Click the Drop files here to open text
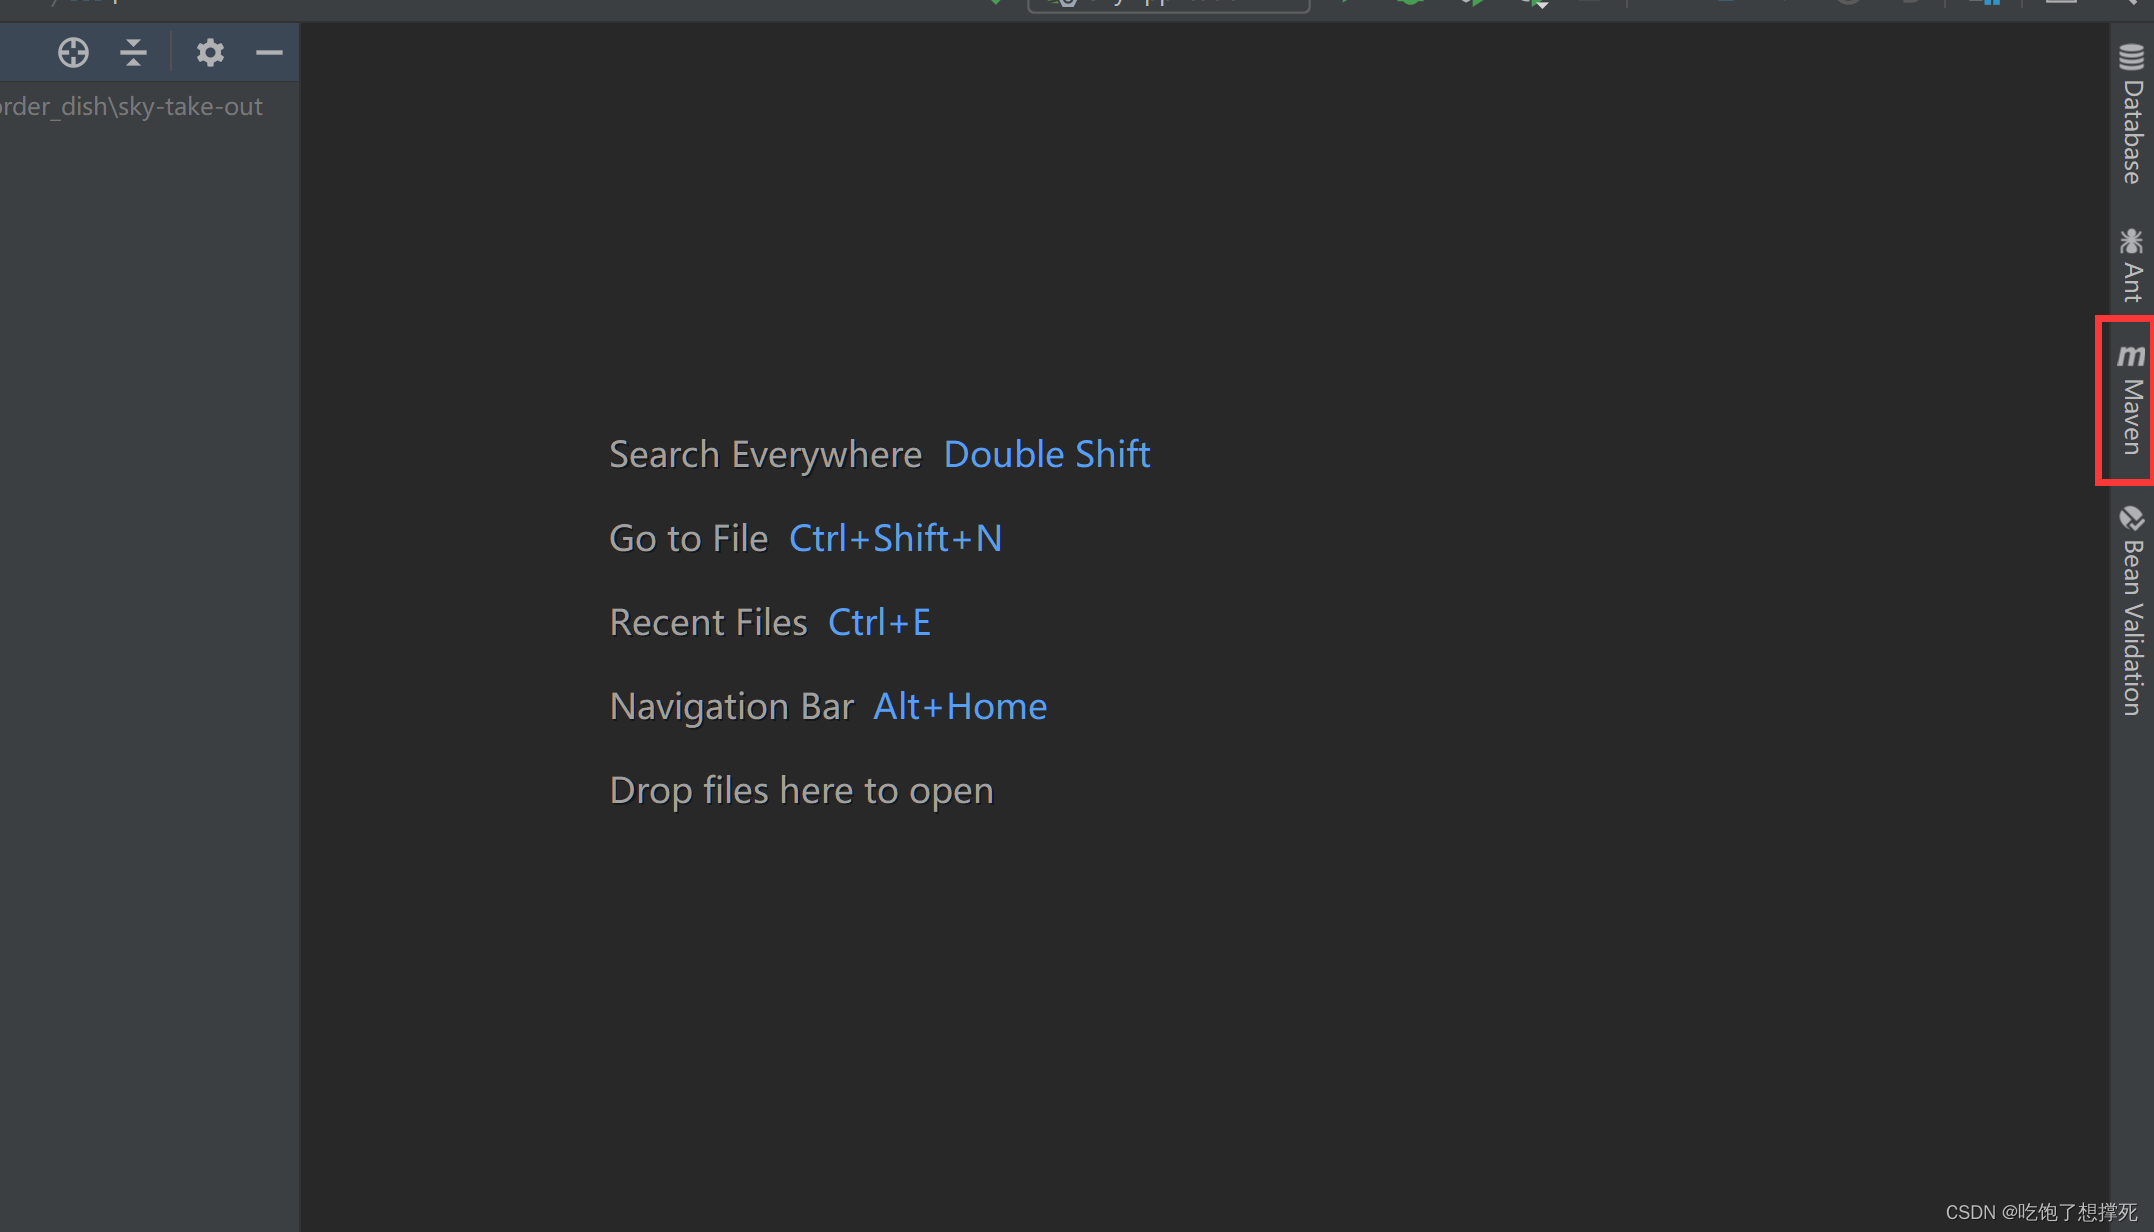This screenshot has height=1232, width=2154. (x=801, y=791)
